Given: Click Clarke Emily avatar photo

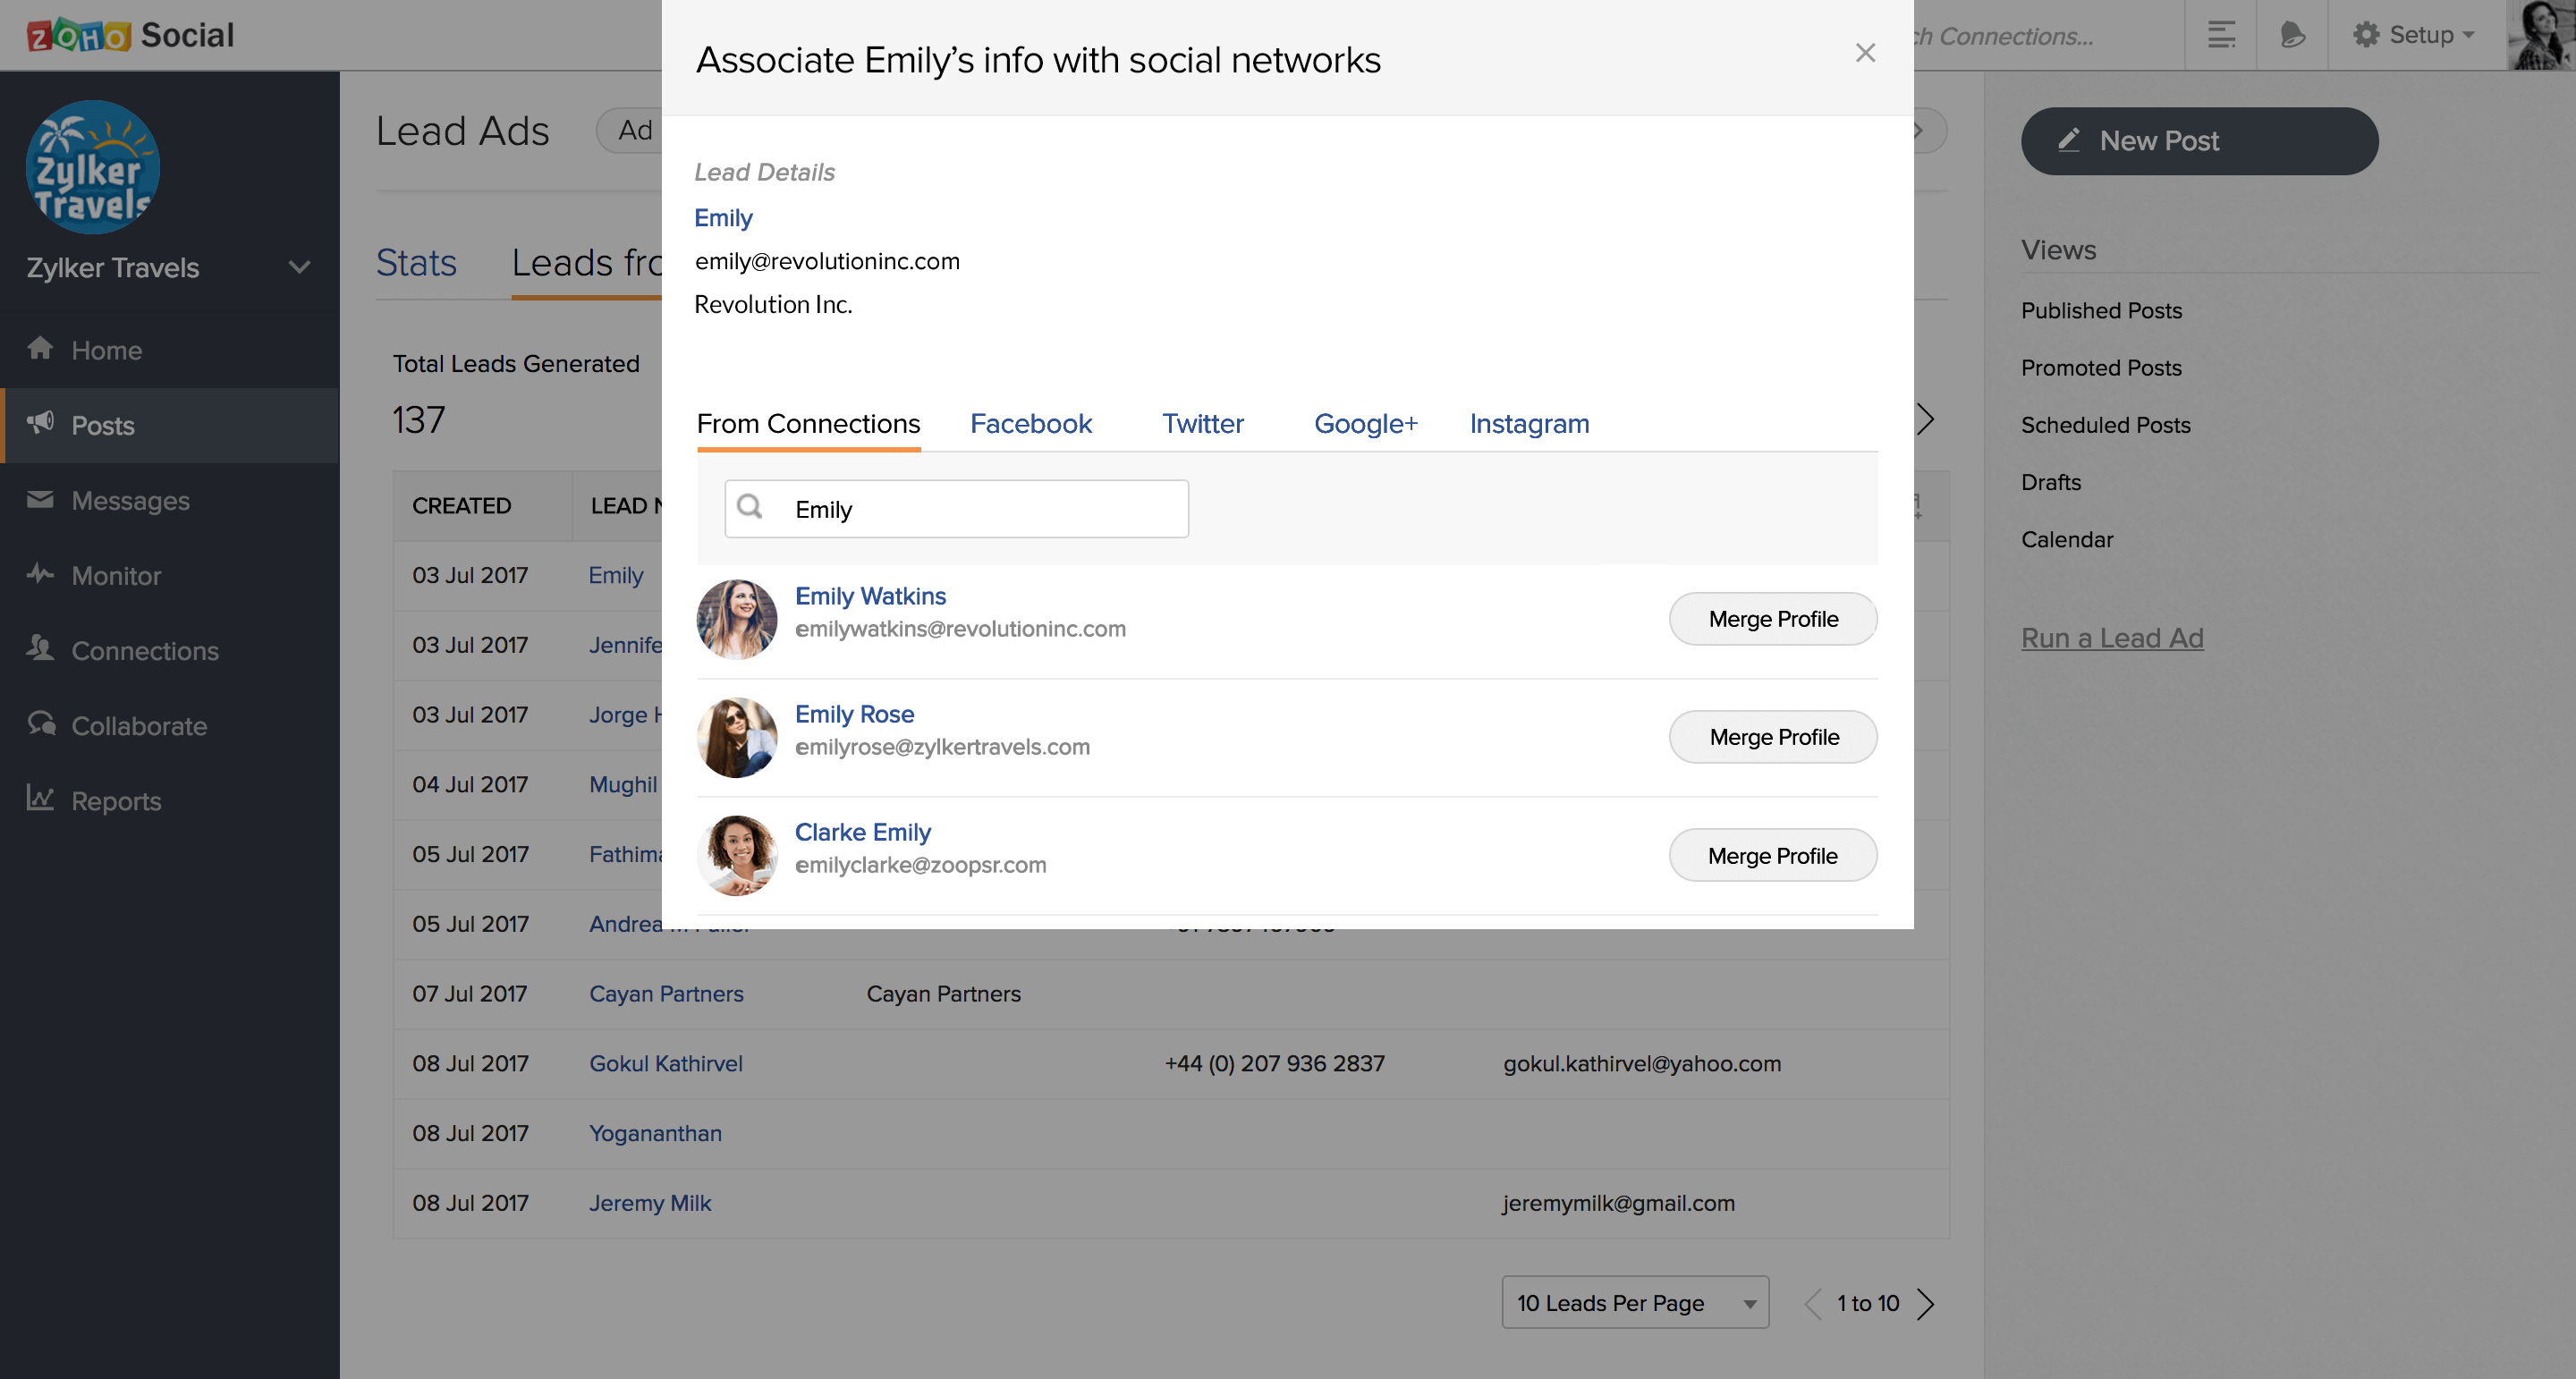Looking at the screenshot, I should coord(737,855).
